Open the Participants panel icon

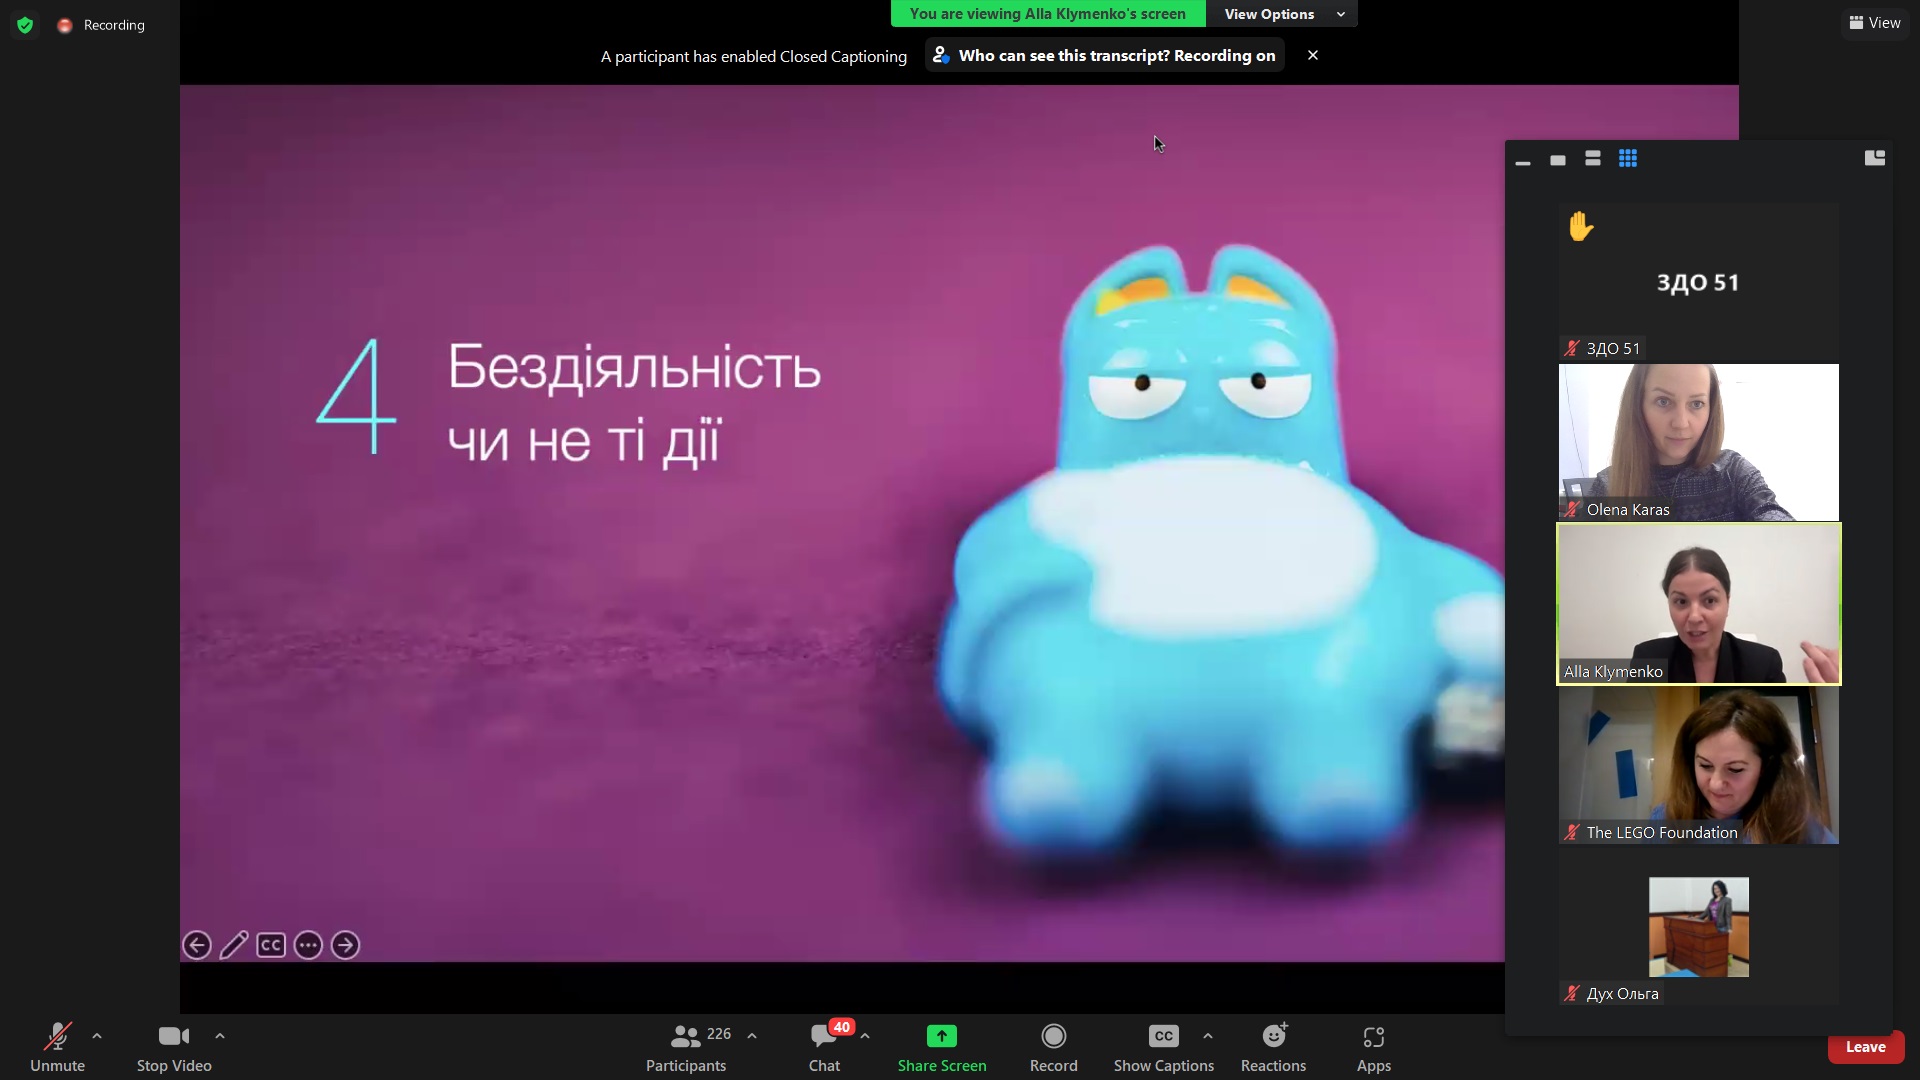click(686, 1037)
